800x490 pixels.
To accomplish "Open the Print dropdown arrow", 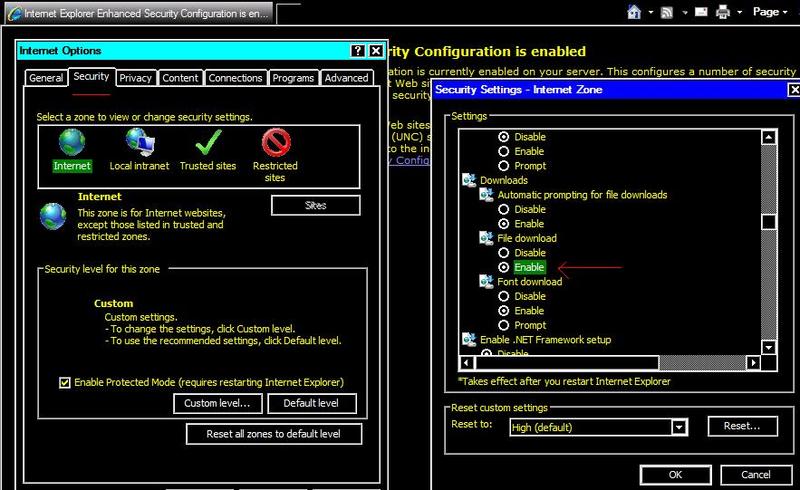I will click(739, 12).
